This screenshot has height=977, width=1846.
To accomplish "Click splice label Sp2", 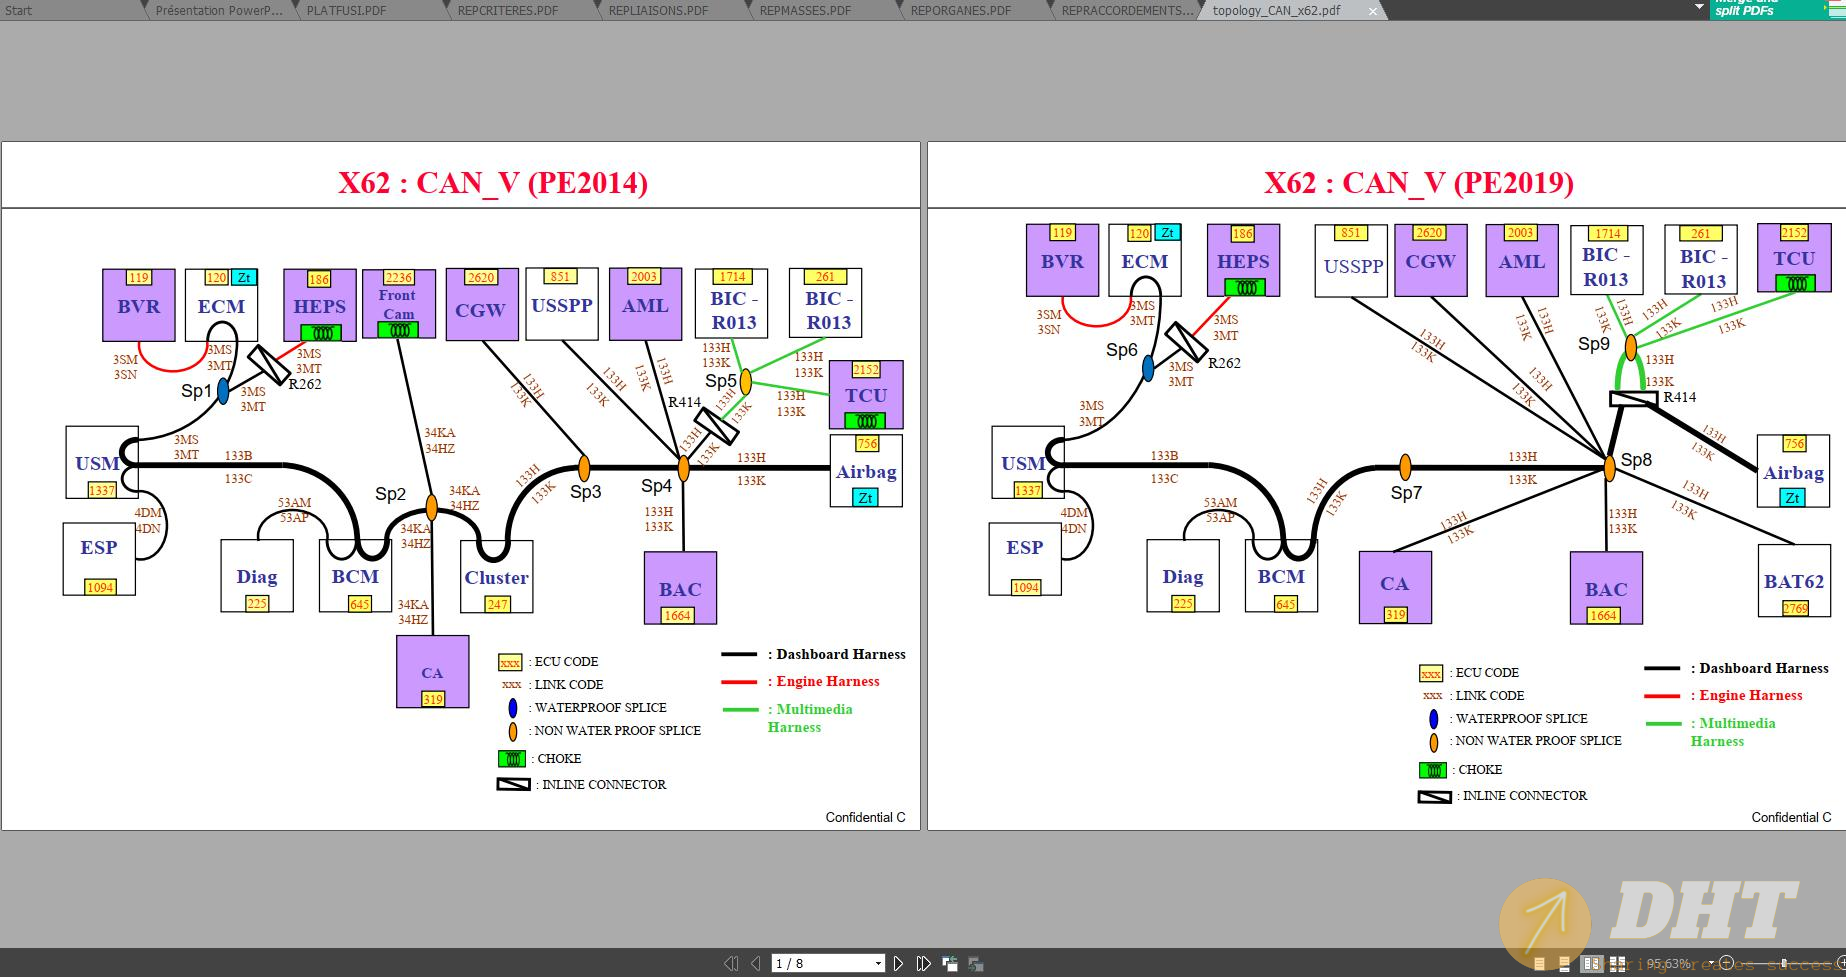I will pyautogui.click(x=390, y=494).
